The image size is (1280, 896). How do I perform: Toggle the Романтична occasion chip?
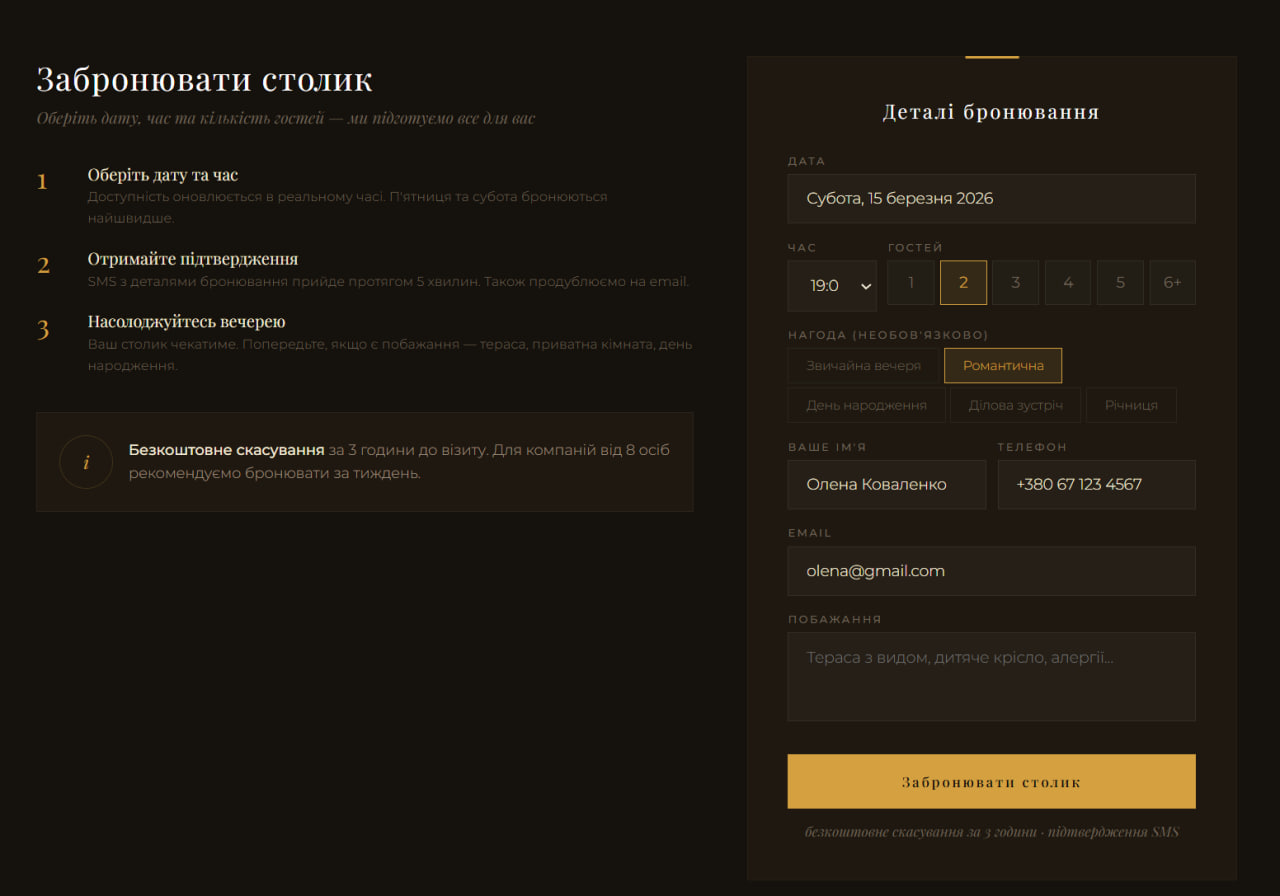pos(1003,366)
